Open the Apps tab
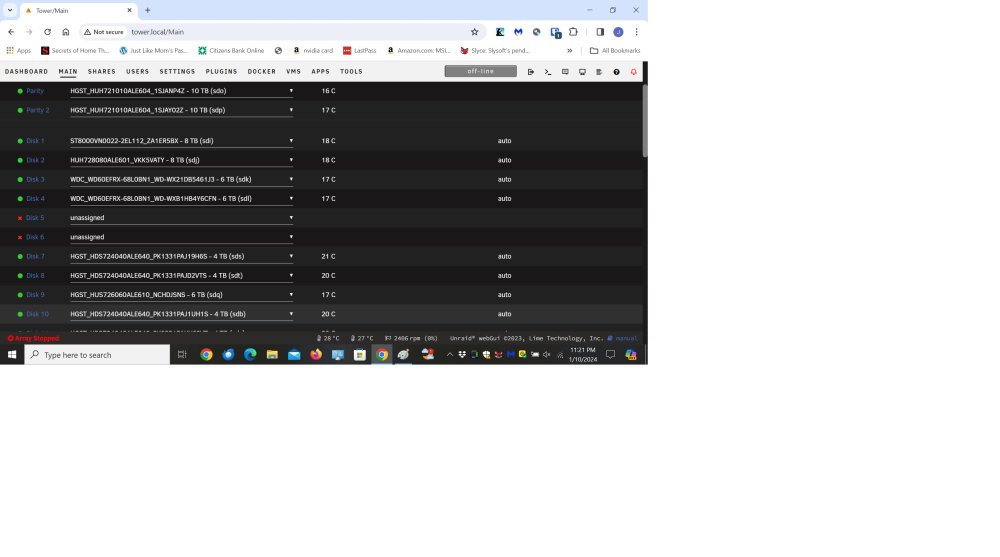 point(320,71)
